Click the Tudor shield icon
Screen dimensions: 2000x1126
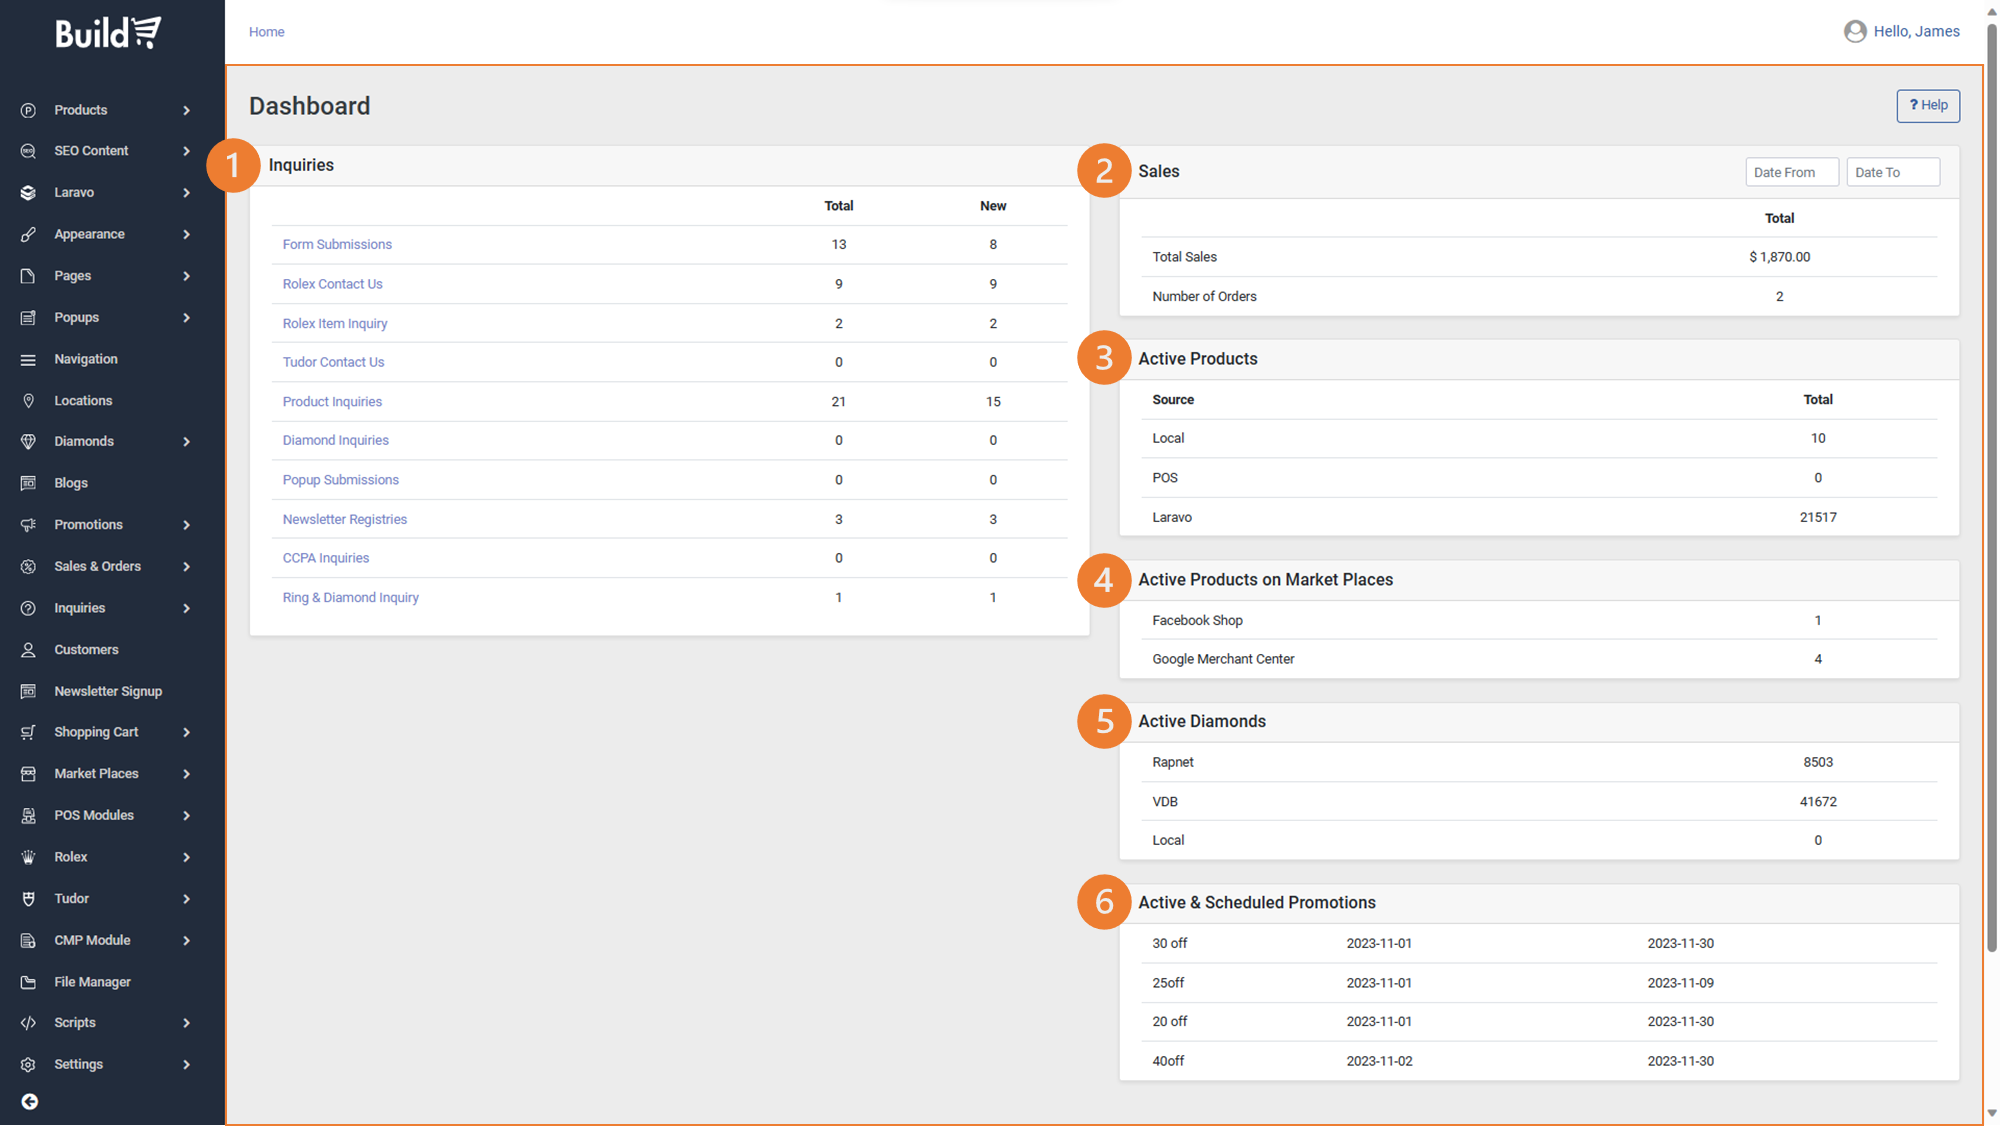28,898
